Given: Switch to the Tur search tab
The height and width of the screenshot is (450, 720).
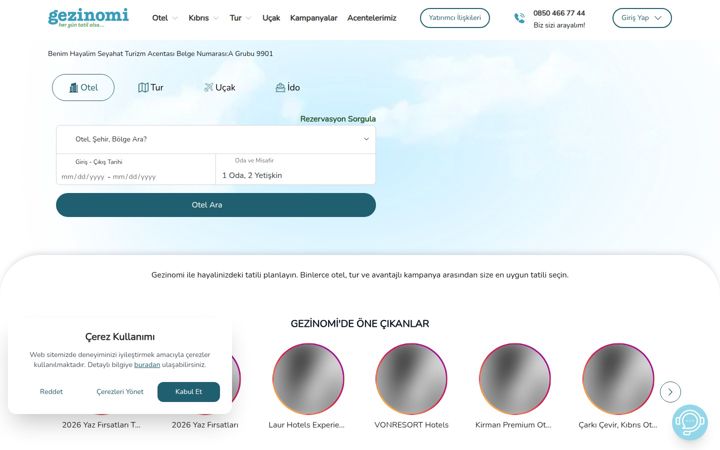Looking at the screenshot, I should [151, 88].
